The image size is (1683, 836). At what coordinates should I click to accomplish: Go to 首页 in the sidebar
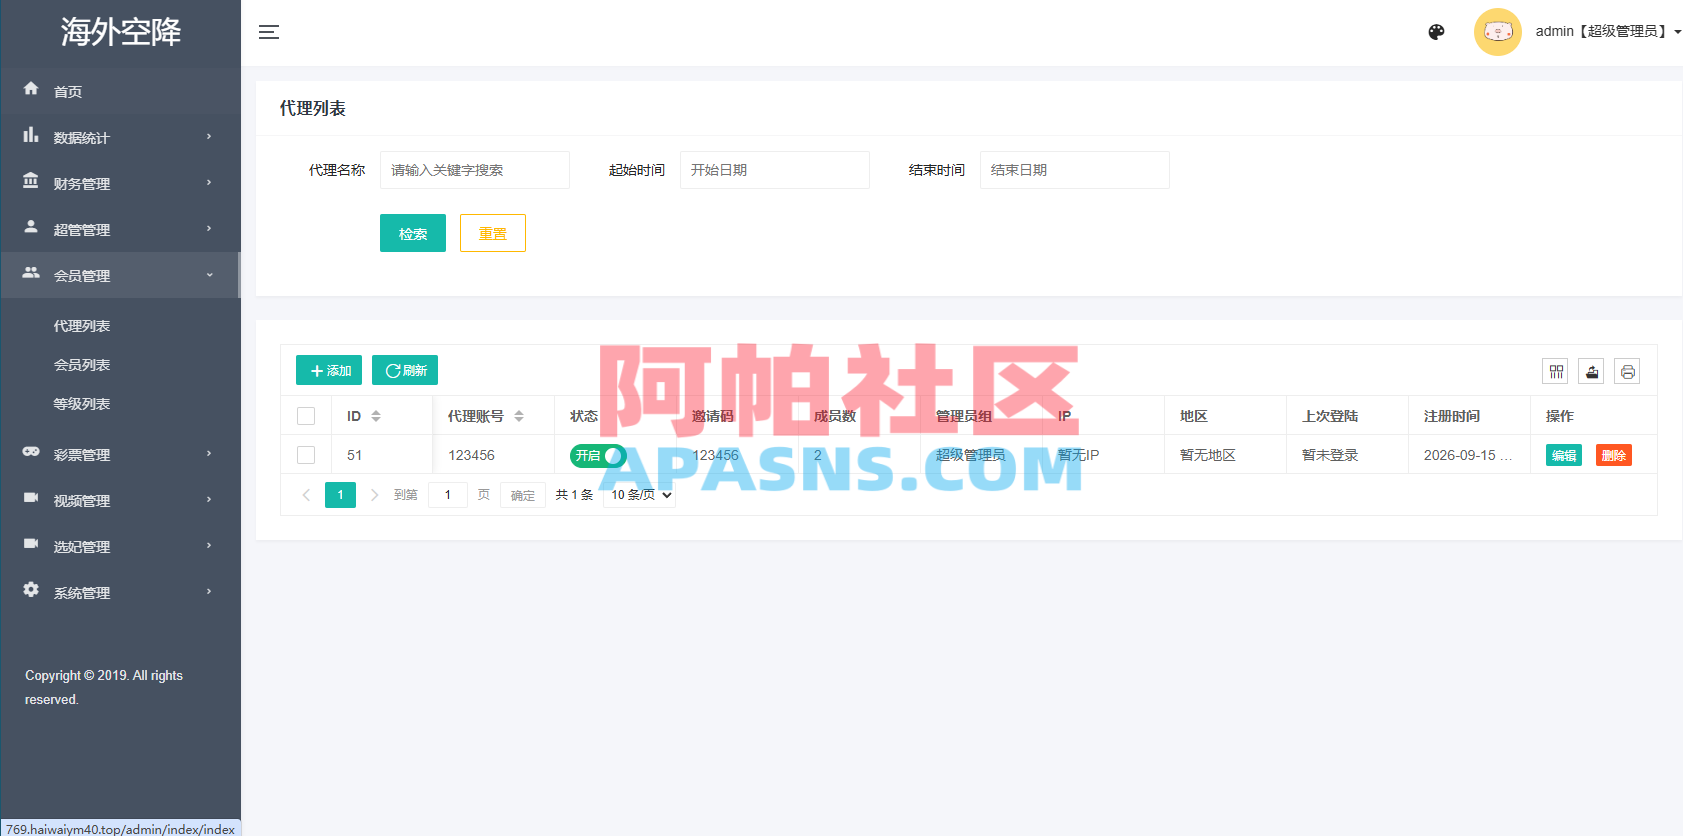pos(68,91)
